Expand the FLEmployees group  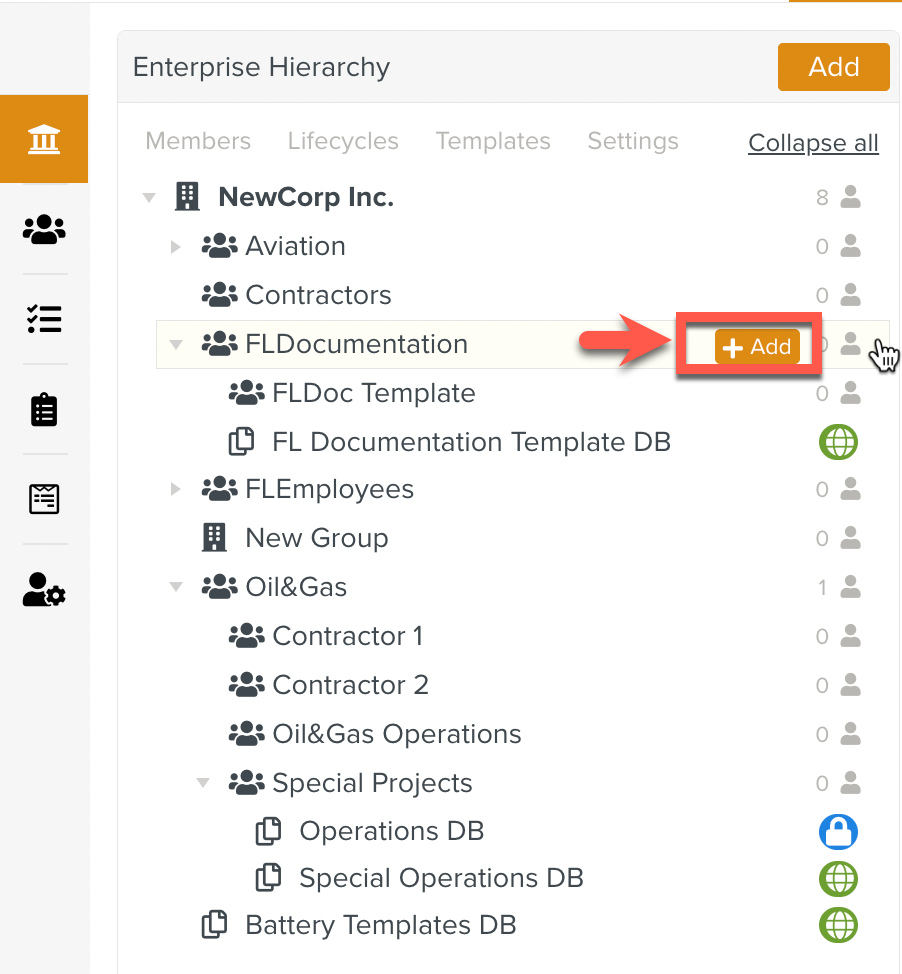click(x=176, y=490)
